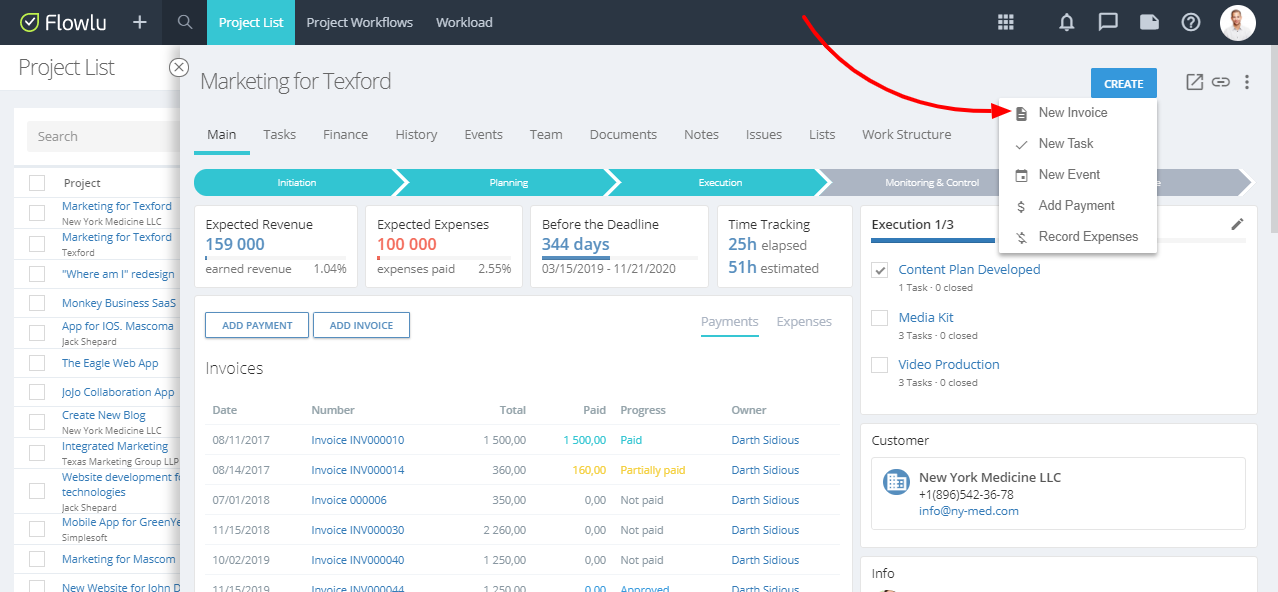This screenshot has width=1278, height=592.
Task: Open Invoice 000006 link
Action: 349,500
